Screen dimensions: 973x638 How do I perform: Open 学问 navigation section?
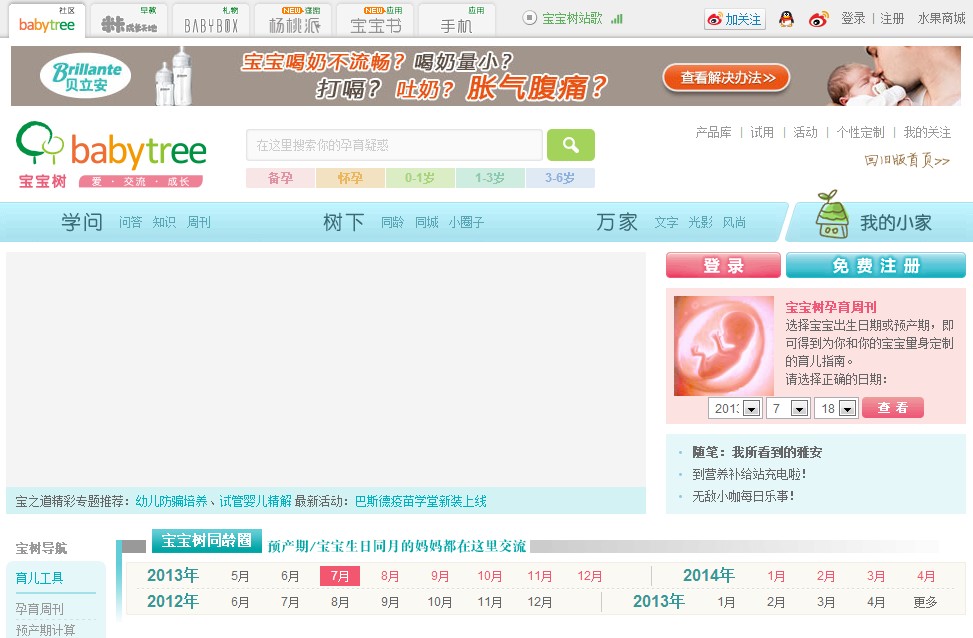(82, 222)
